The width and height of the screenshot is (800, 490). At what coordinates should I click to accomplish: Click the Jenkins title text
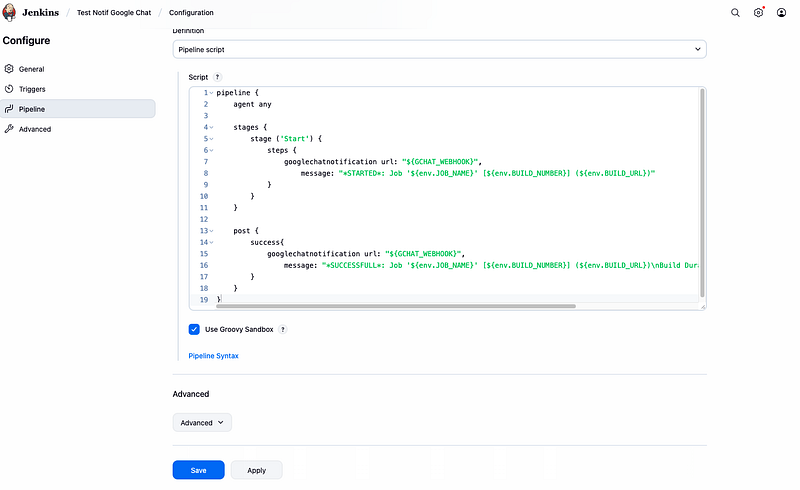point(40,12)
